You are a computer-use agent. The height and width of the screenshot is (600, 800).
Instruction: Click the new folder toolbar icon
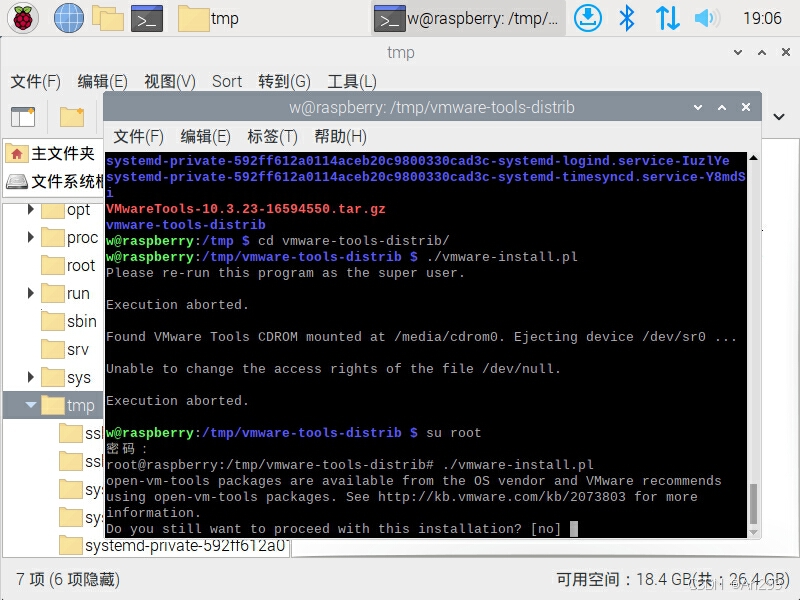pyautogui.click(x=72, y=117)
